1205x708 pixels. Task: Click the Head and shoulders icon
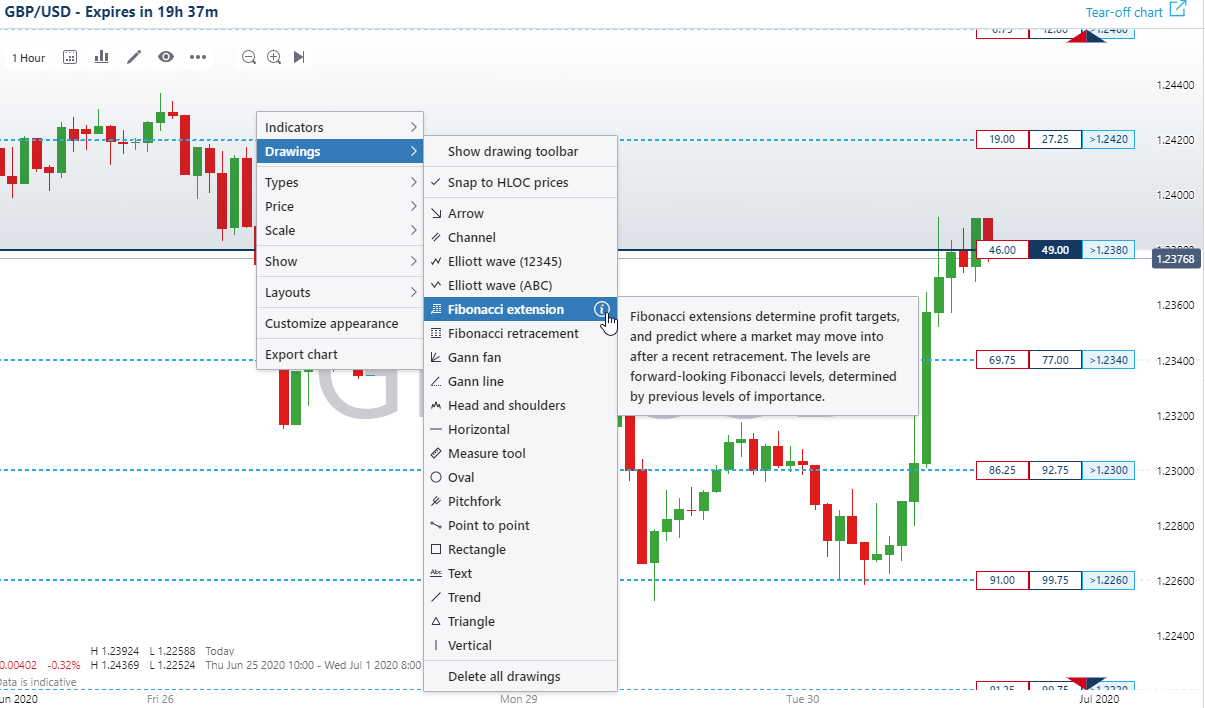click(x=435, y=405)
